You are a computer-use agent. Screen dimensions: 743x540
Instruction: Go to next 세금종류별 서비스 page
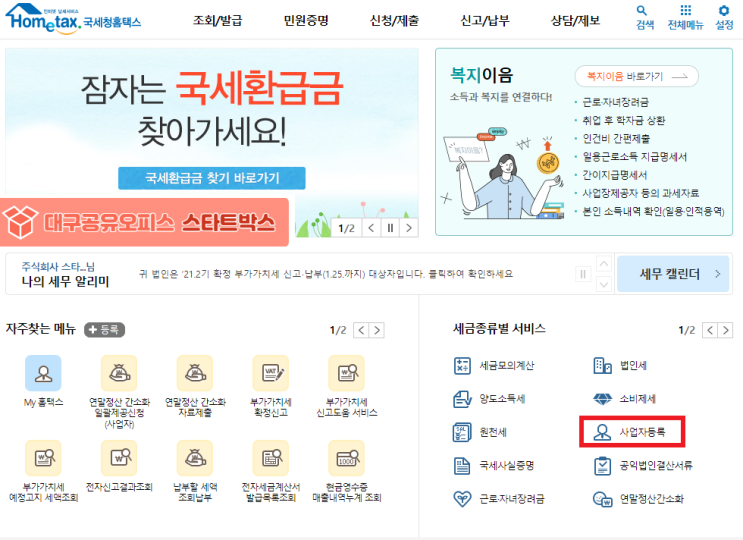725,330
